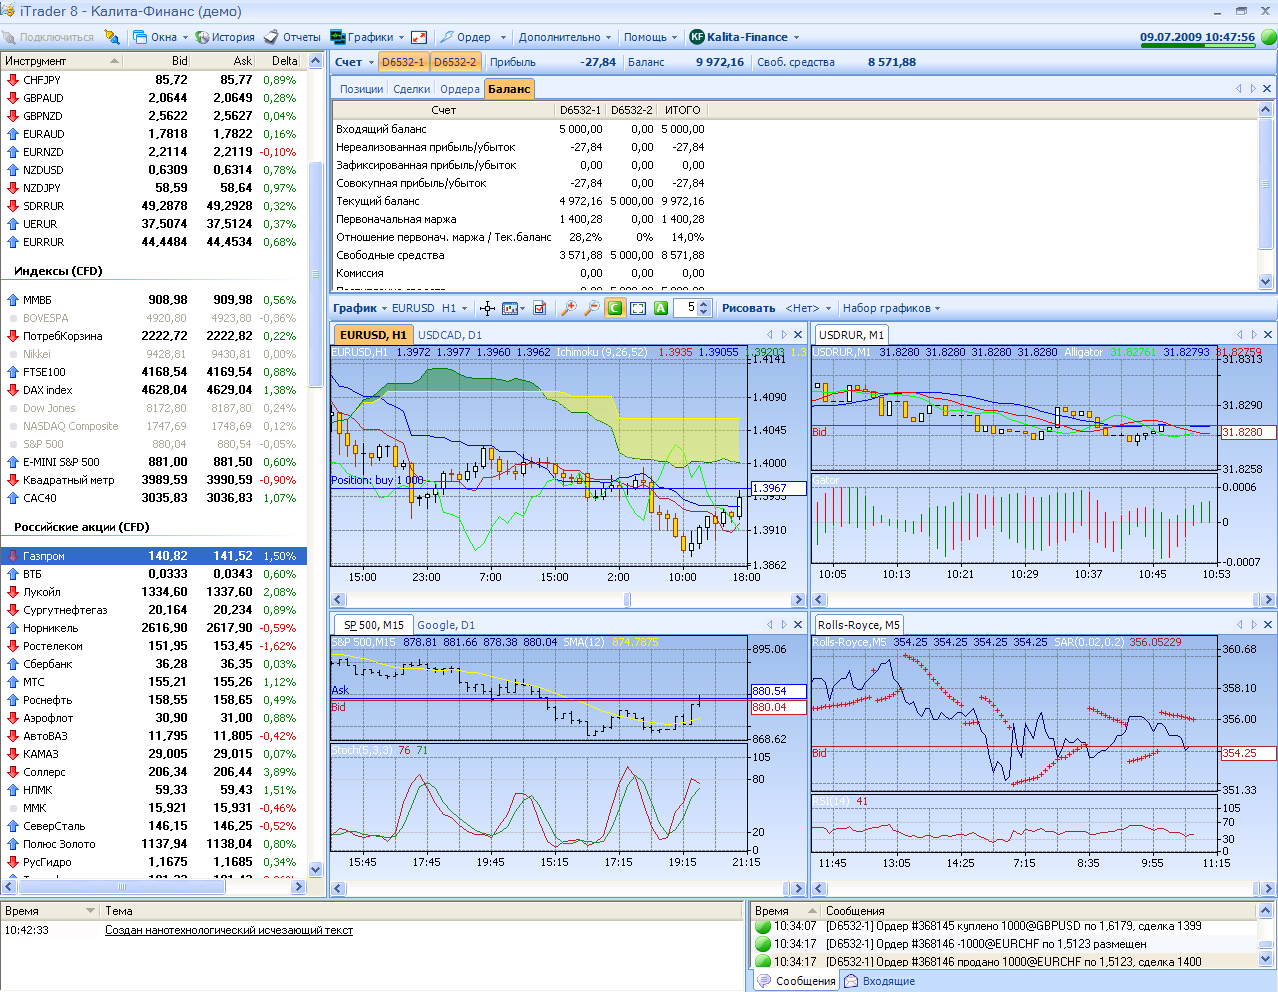Viewport: 1278px width, 992px height.
Task: Click the chart properties checkbox icon
Action: click(x=540, y=308)
